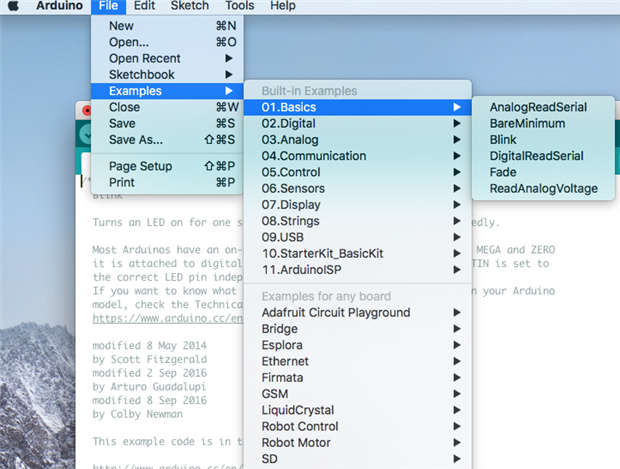Open the Sketch menu

click(x=189, y=6)
